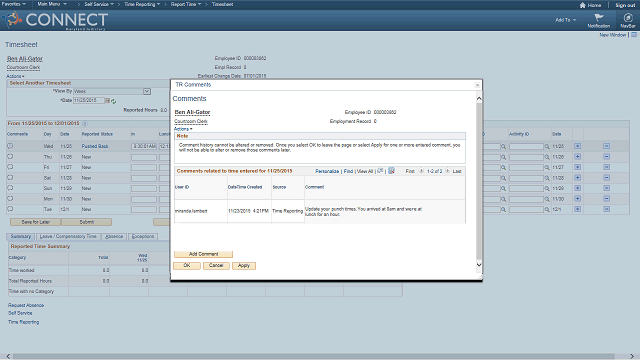Open the View By Week dropdown
The height and width of the screenshot is (360, 640).
point(147,91)
